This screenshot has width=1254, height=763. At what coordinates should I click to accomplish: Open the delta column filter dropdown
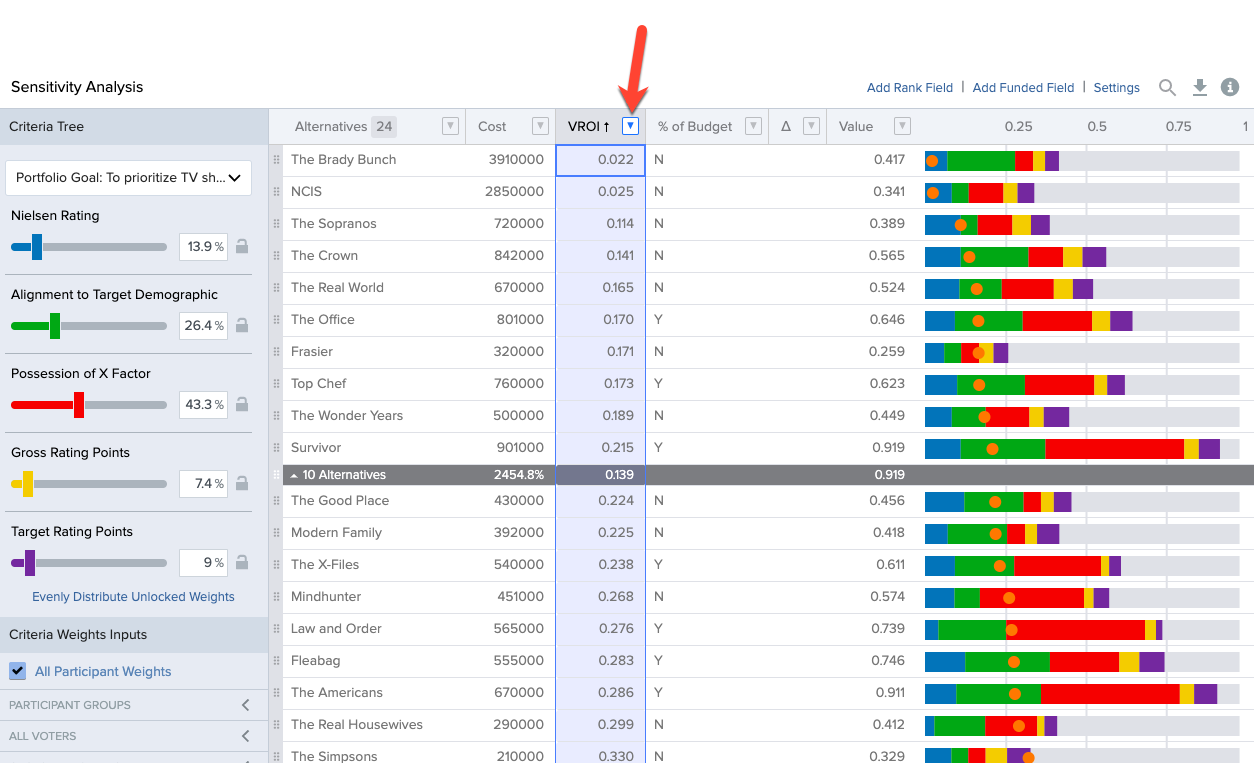pyautogui.click(x=812, y=126)
